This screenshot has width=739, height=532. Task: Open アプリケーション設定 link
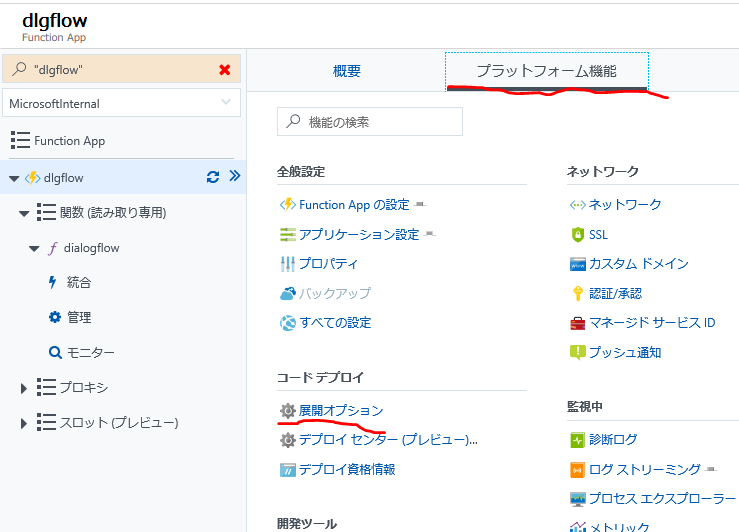(359, 234)
